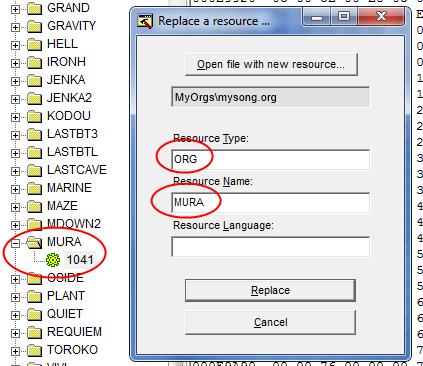This screenshot has width=423, height=366.
Task: Select the MDOWN2 tree label
Action: pos(74,224)
